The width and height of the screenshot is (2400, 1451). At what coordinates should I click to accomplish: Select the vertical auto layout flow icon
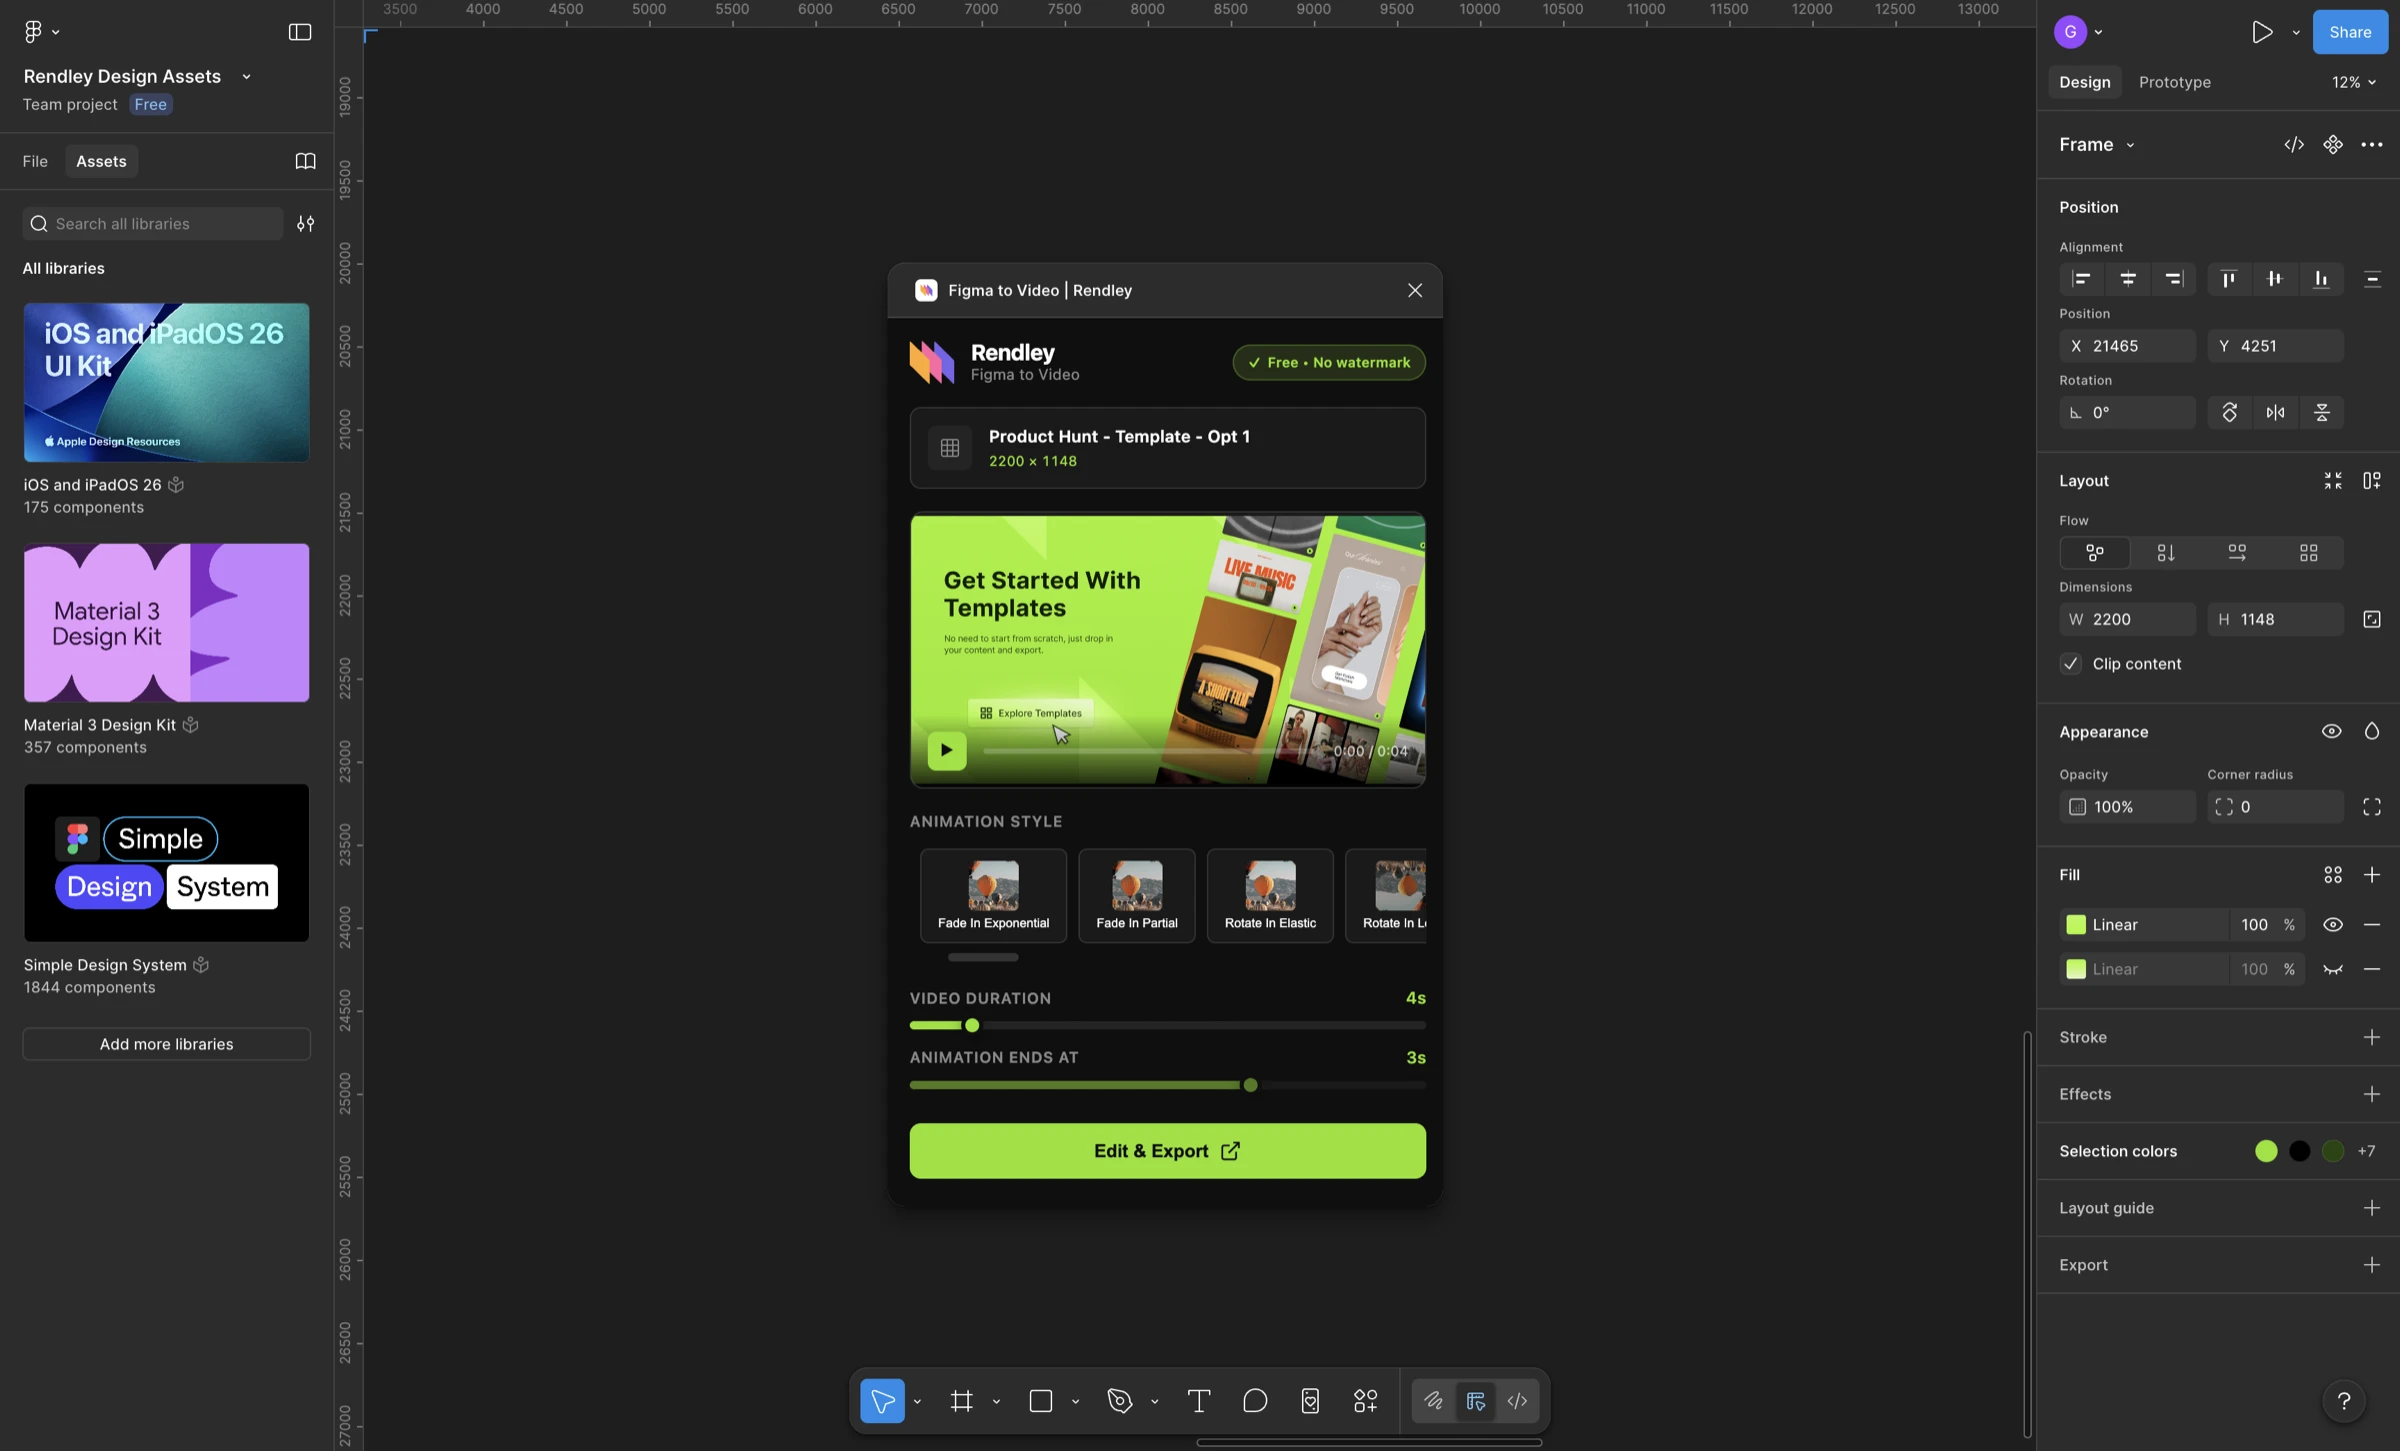(2166, 552)
